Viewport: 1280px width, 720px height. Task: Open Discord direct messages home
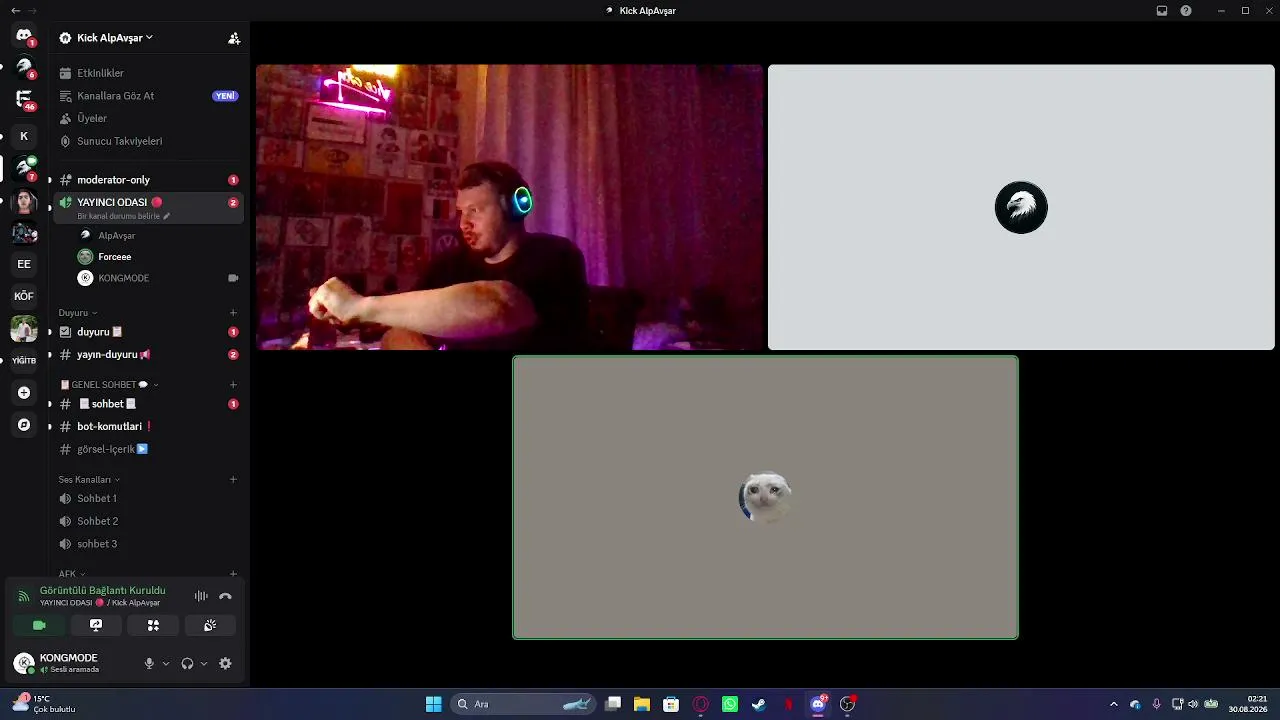tap(24, 36)
